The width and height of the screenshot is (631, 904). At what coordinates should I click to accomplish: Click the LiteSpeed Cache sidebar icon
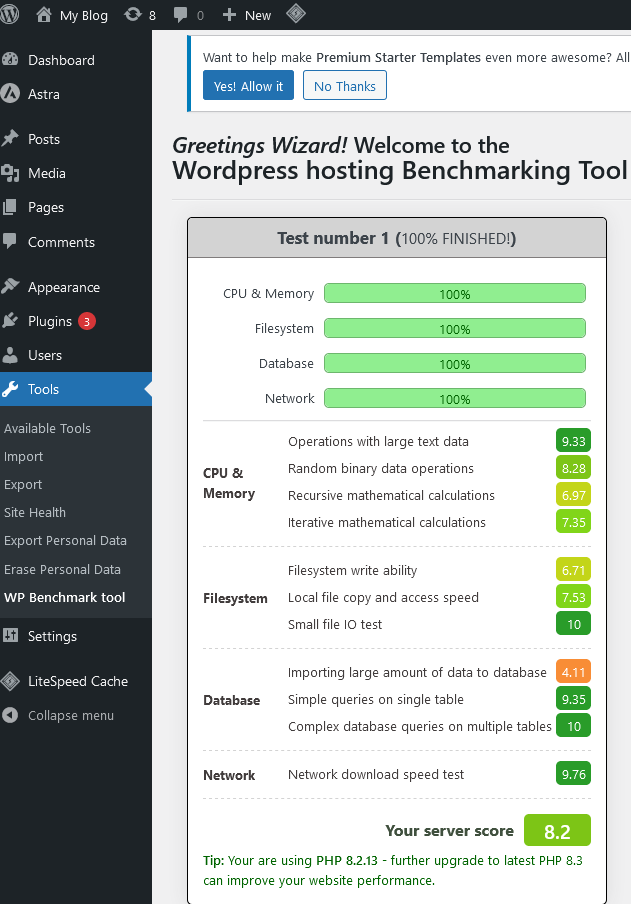[10, 681]
